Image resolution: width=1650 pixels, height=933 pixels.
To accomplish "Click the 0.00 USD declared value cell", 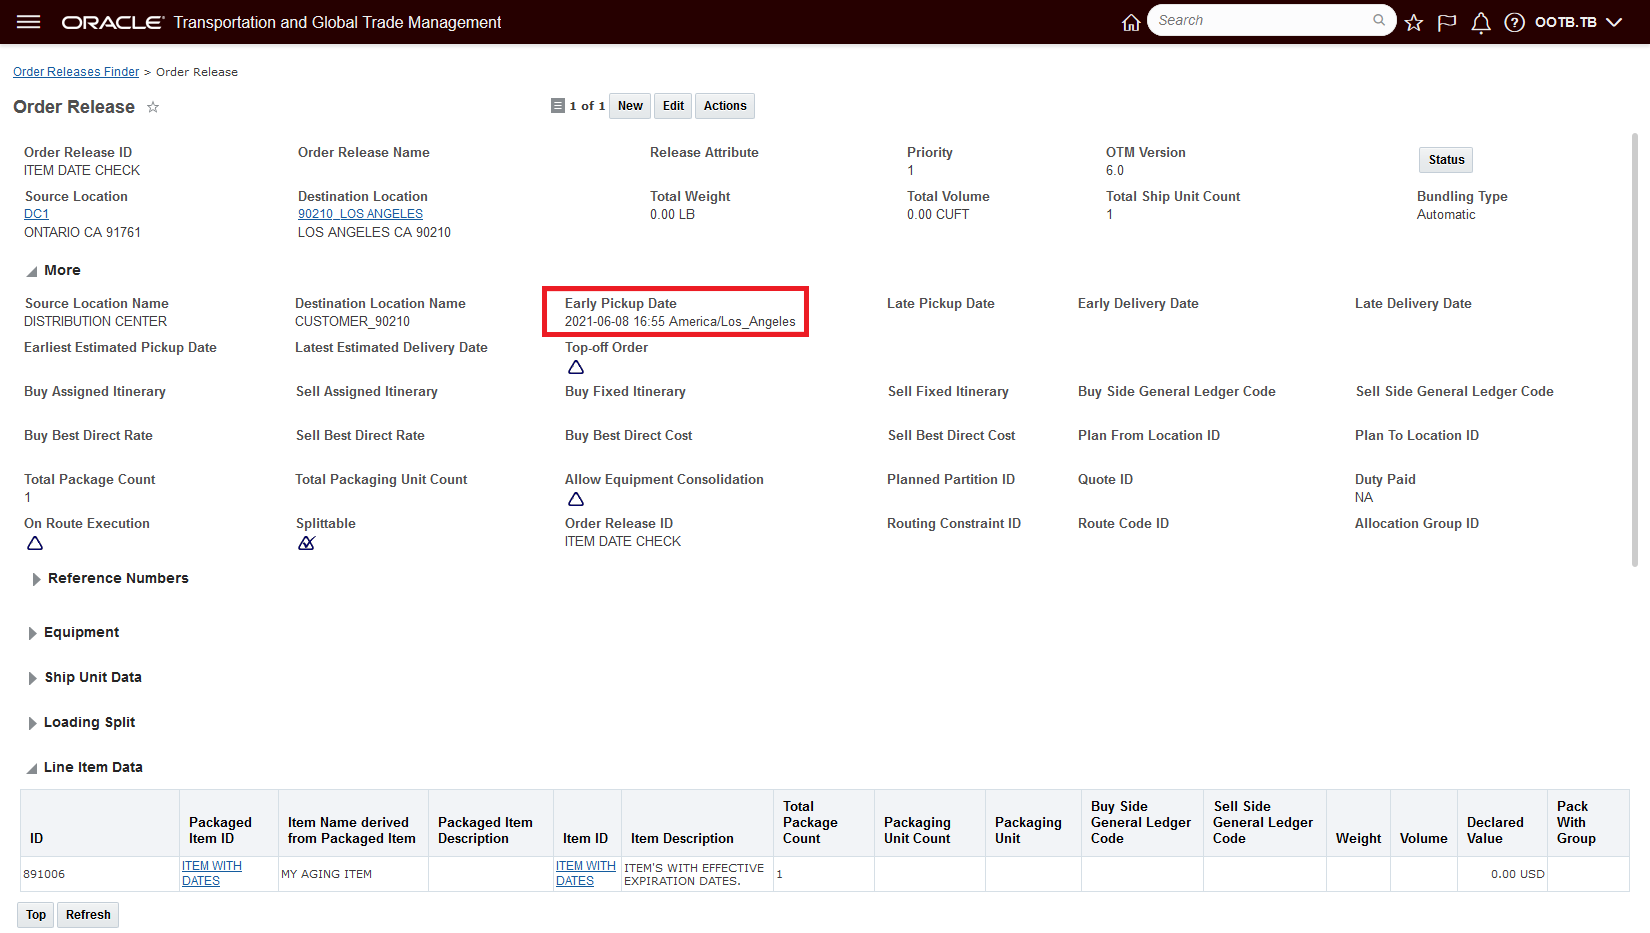I will coord(1502,874).
